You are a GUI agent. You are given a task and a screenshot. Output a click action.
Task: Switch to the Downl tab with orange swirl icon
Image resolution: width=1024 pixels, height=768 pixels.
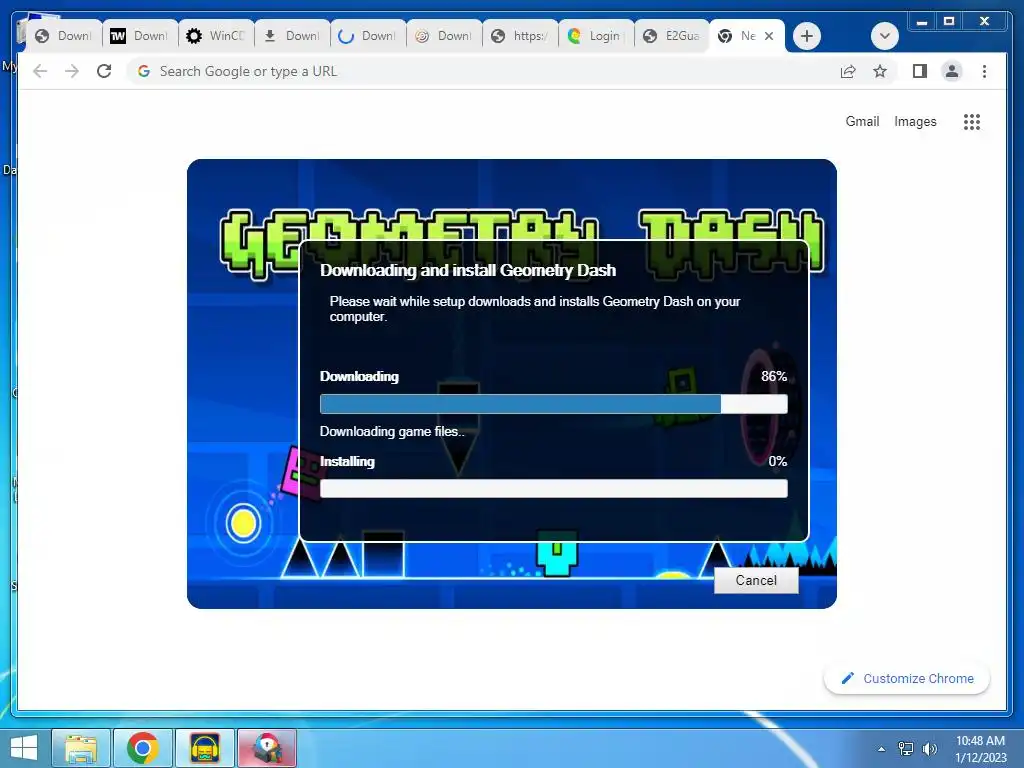443,36
